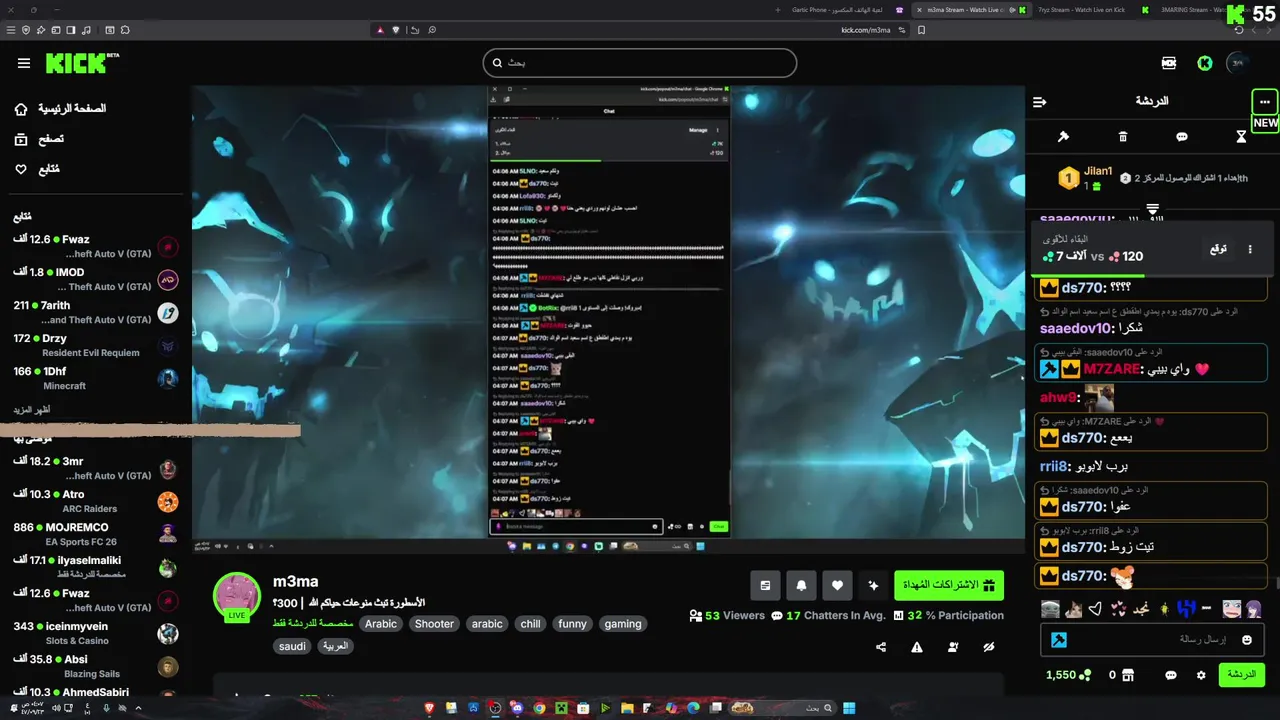Click Jilan1 top gifter entry
The image size is (1280, 720).
(x=1086, y=178)
